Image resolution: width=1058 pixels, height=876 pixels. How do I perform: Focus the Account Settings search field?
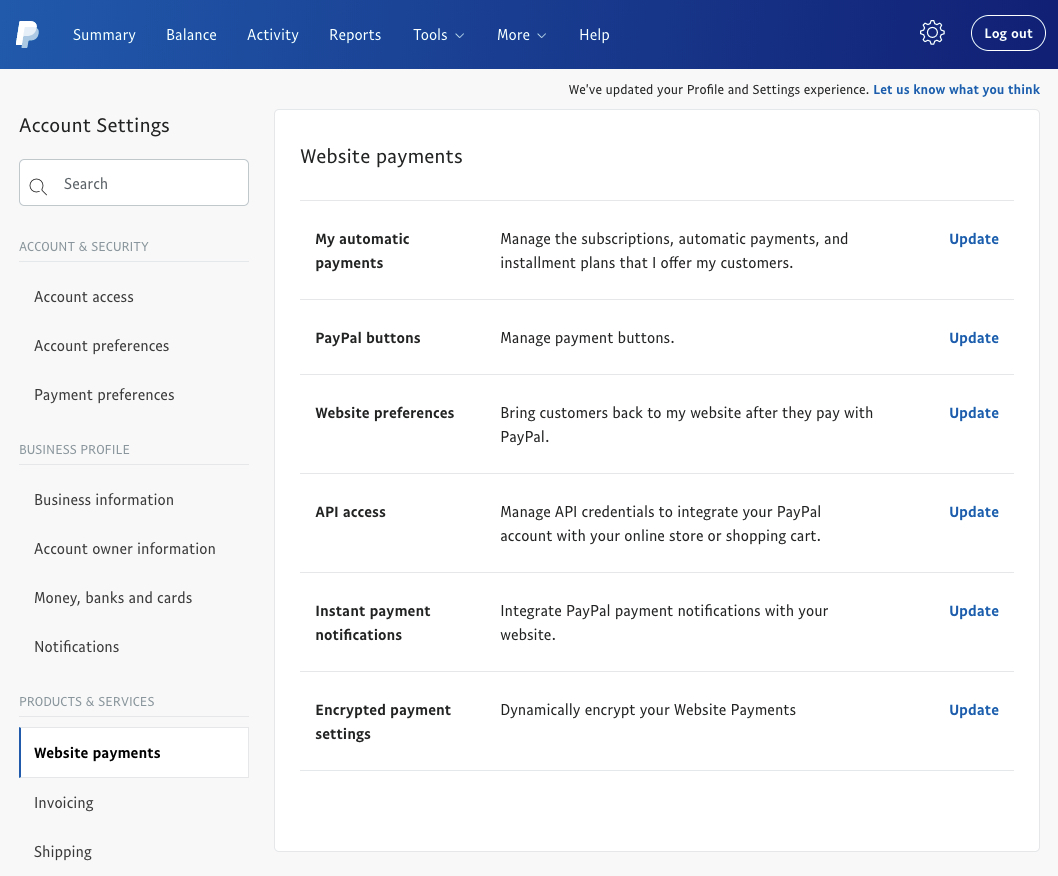tap(134, 183)
